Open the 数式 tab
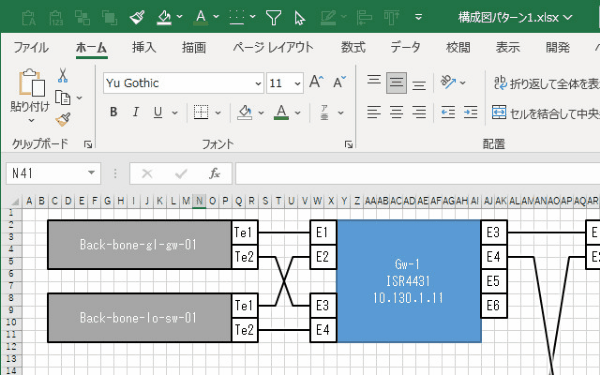 [353, 47]
